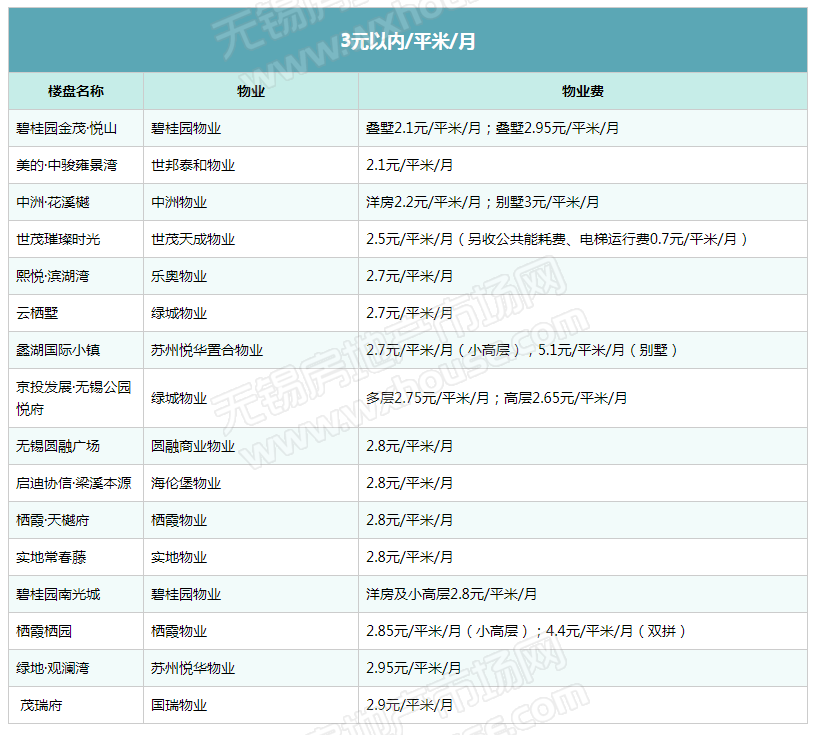The image size is (815, 735).
Task: Click '中洲物业' property company cell
Action: [x=251, y=202]
